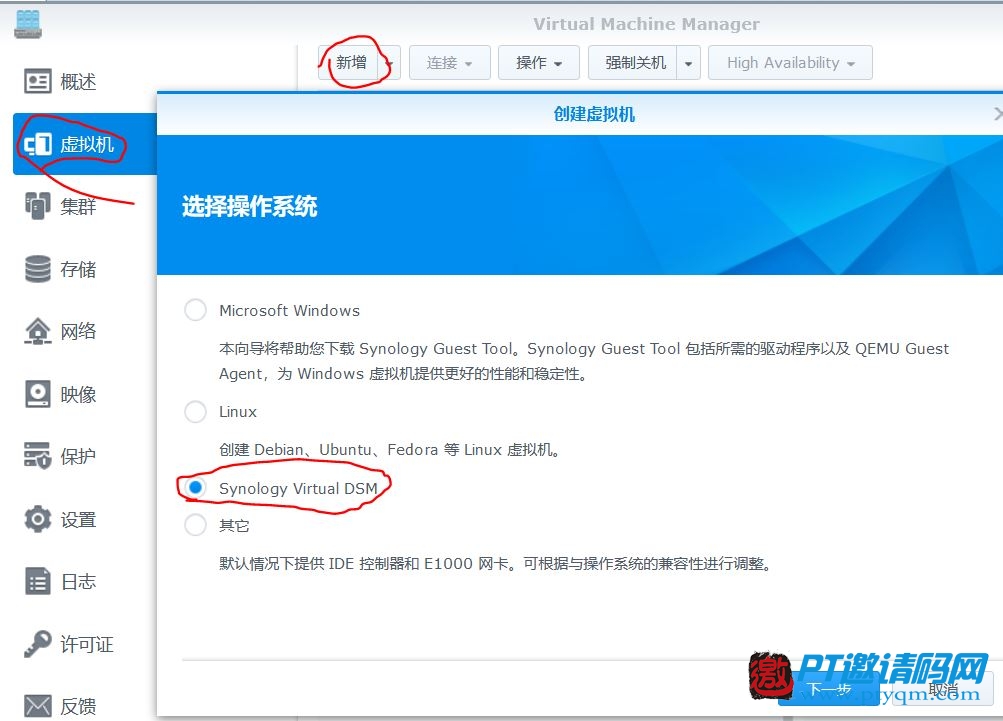This screenshot has width=1003, height=721.
Task: Click the 反馈 envelope icon
Action: pyautogui.click(x=38, y=706)
